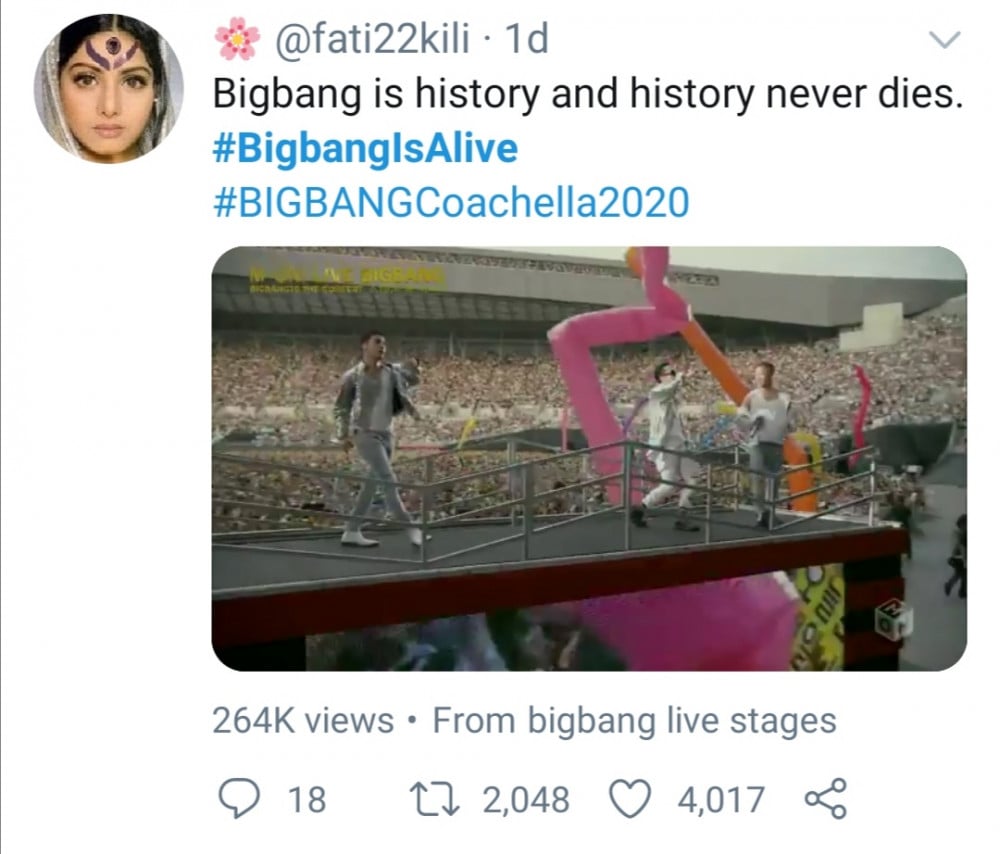Open the share icon on the tweet
Screen dimensions: 1000x854
[826, 799]
